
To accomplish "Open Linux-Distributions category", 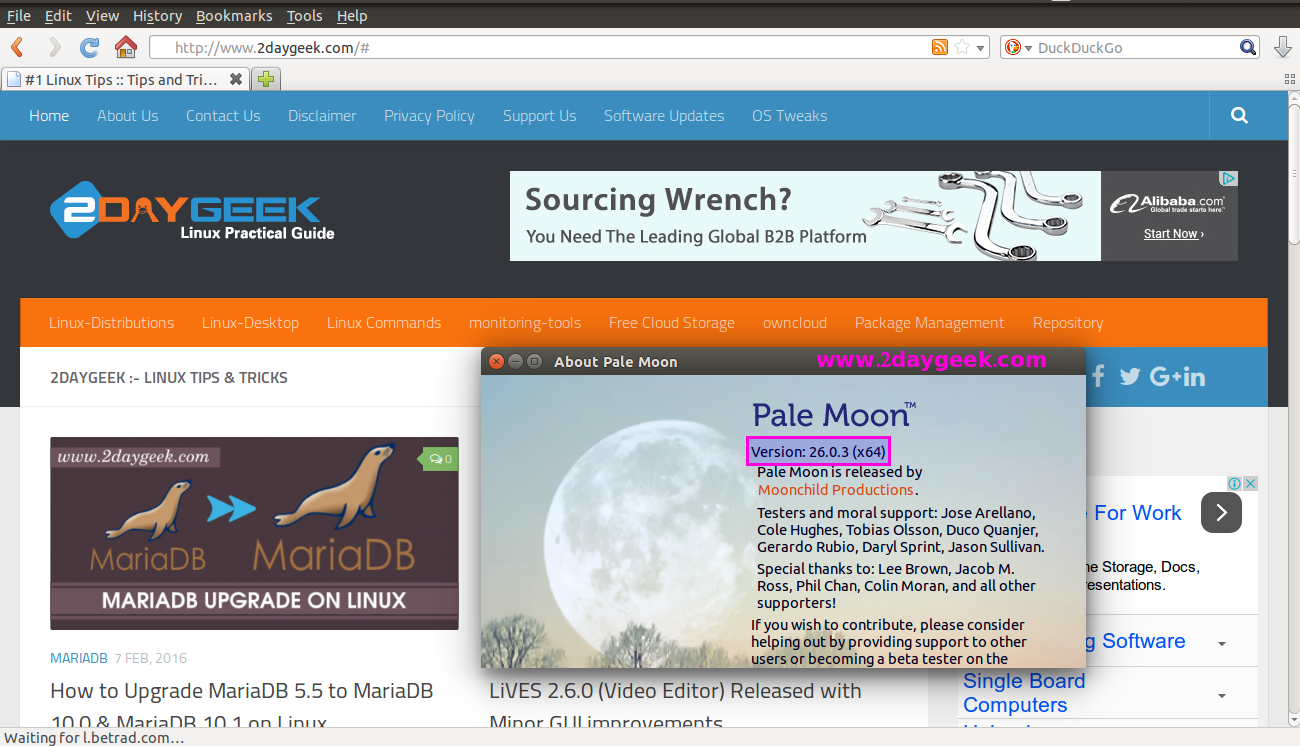I will point(111,323).
